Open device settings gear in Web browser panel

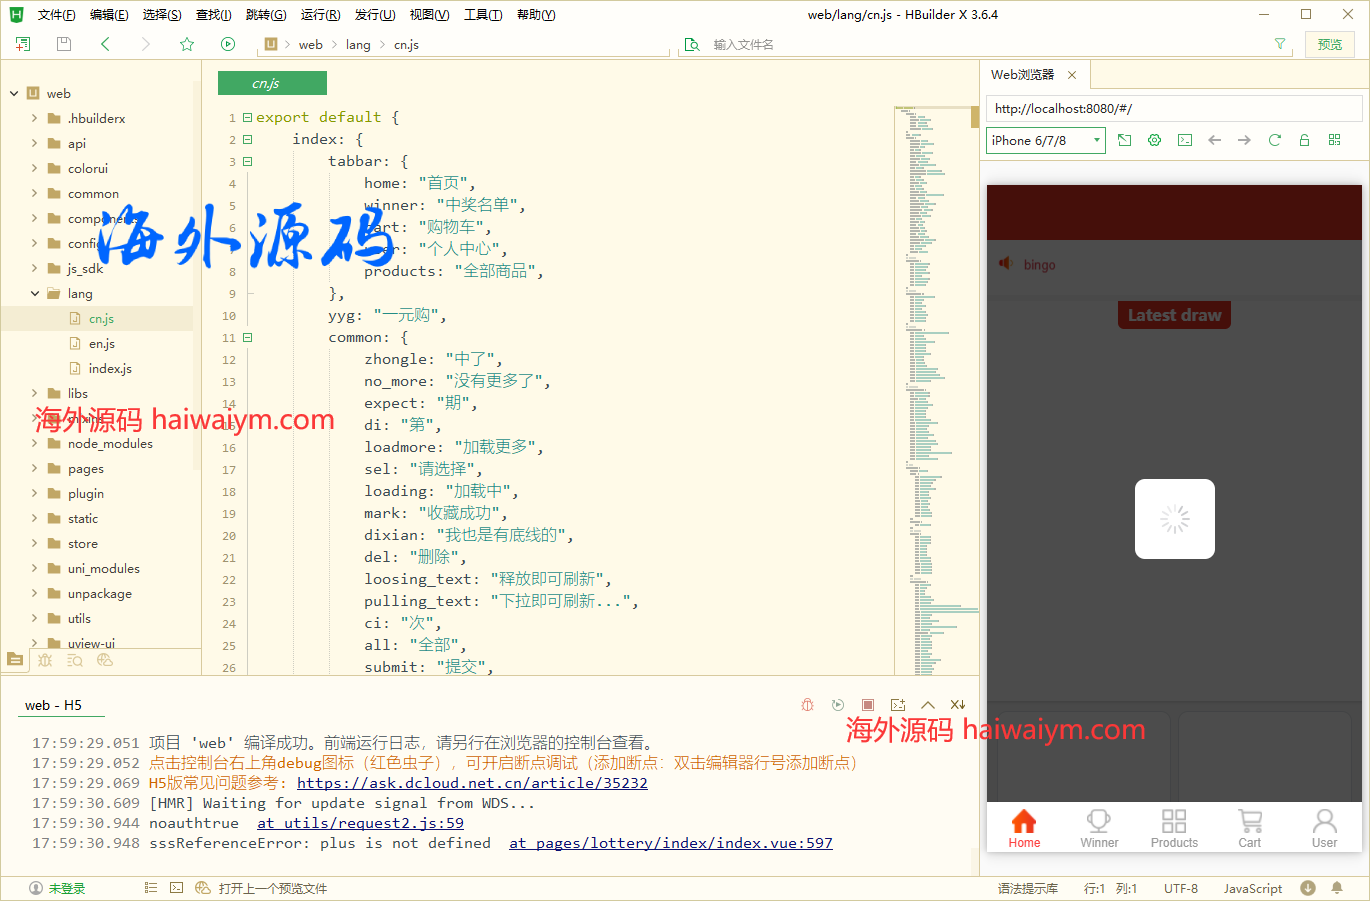(x=1154, y=140)
